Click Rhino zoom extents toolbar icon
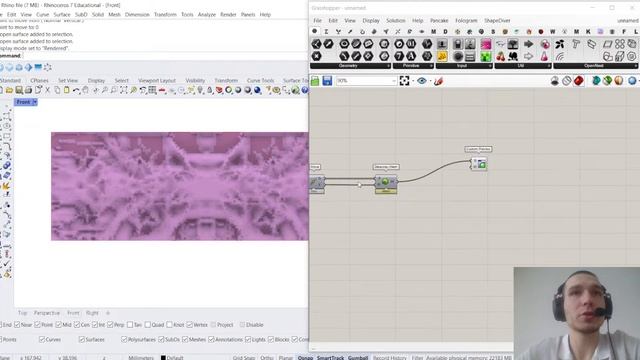640x360 pixels. pos(124,90)
